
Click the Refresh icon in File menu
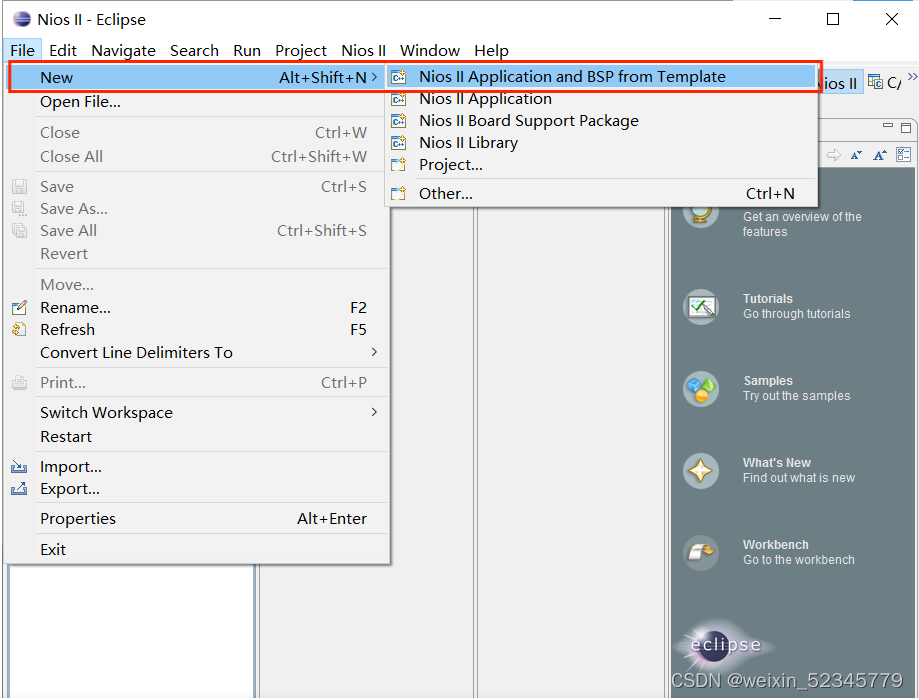(x=19, y=329)
